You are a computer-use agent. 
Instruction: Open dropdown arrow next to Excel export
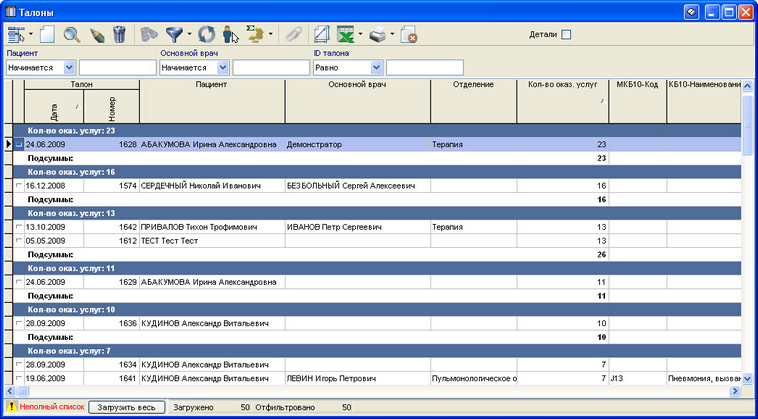pyautogui.click(x=361, y=35)
